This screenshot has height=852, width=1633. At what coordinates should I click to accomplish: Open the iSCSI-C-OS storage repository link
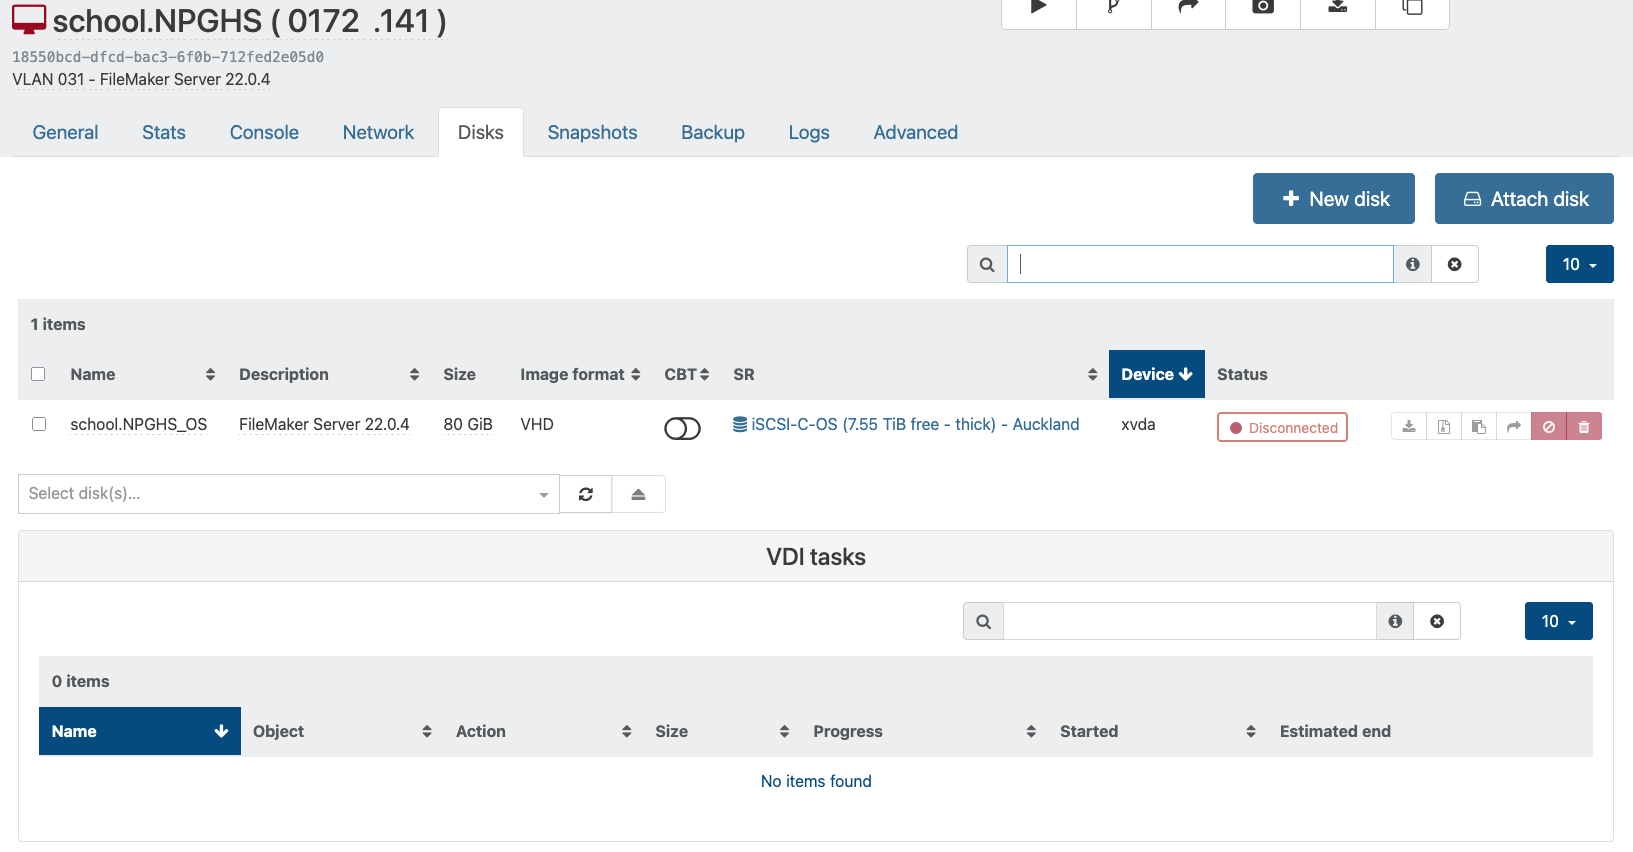click(914, 424)
